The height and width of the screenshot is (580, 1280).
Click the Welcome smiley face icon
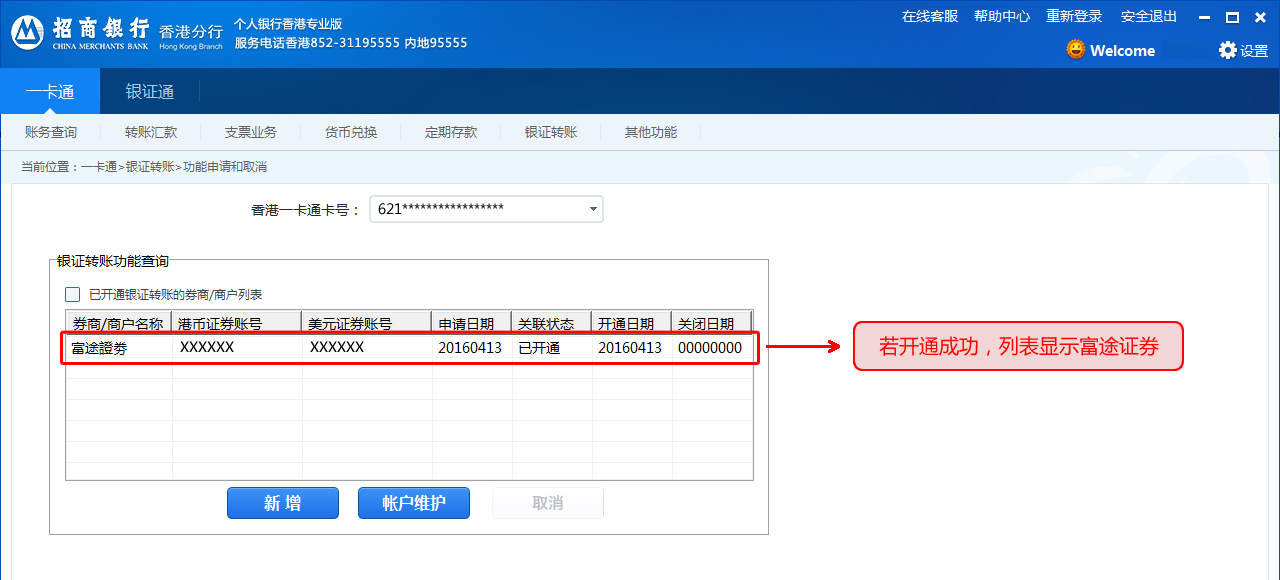coord(1076,49)
